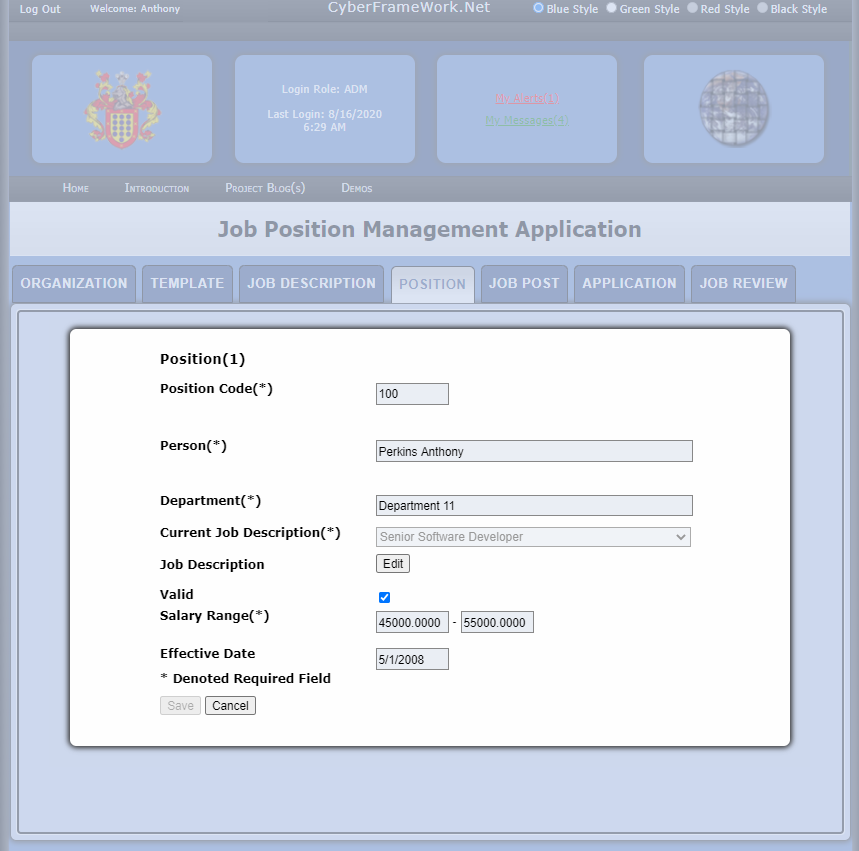Click the globe sphere image
Image resolution: width=859 pixels, height=851 pixels.
[734, 108]
